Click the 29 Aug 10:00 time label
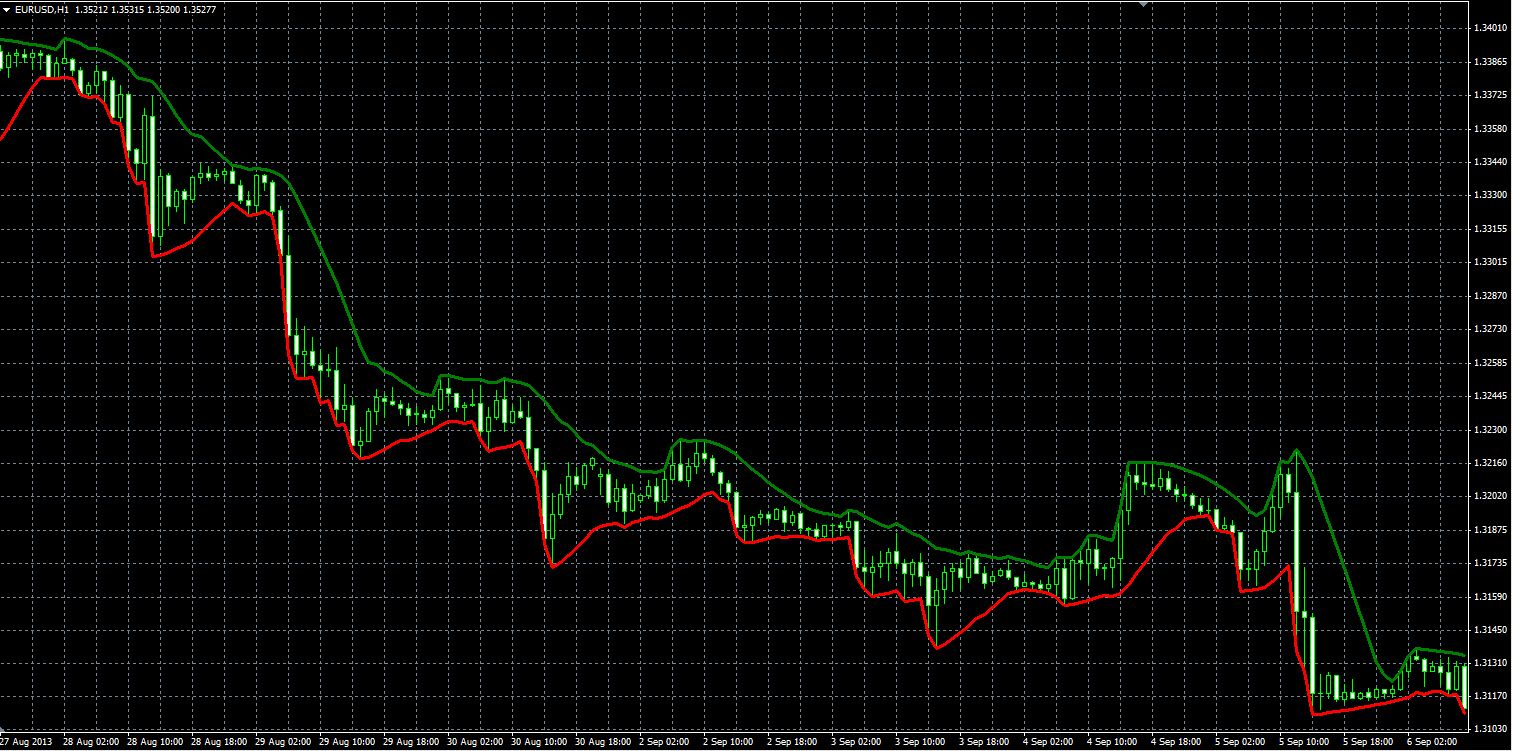Screen dimensions: 1513x751 [x=346, y=743]
